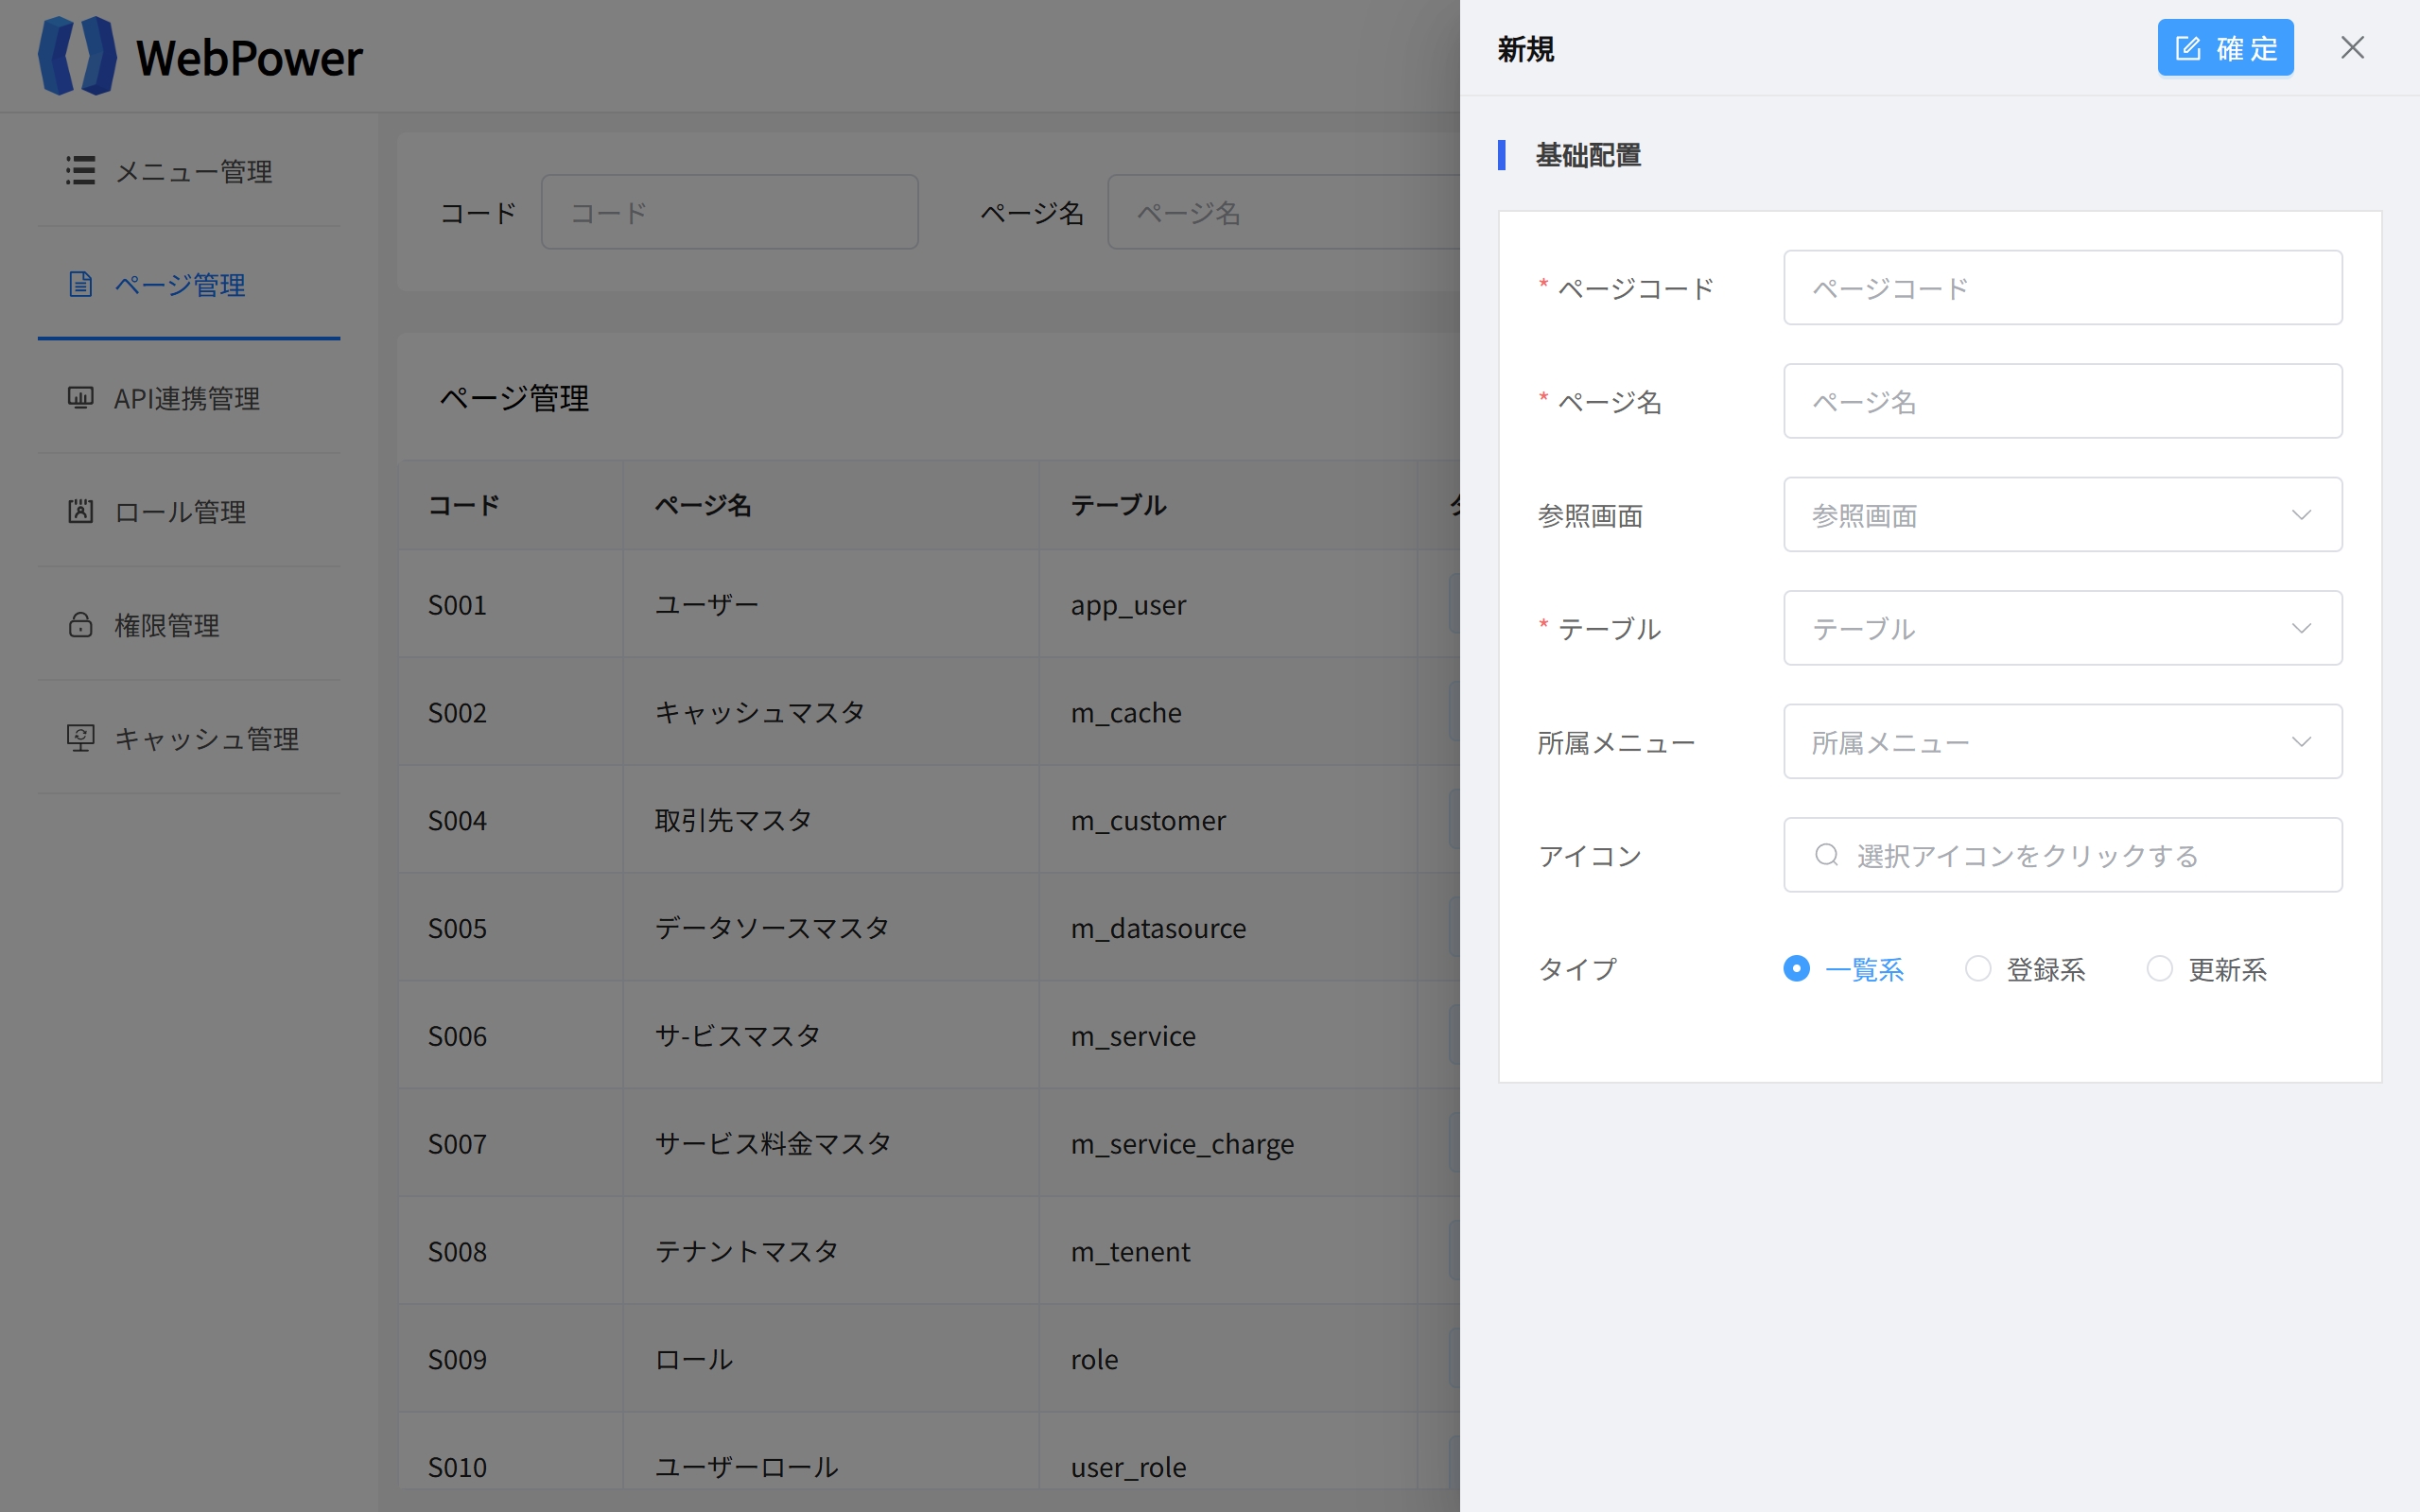Click the search icon in アイコン field
Screen dimensions: 2420x1512
(x=1827, y=855)
